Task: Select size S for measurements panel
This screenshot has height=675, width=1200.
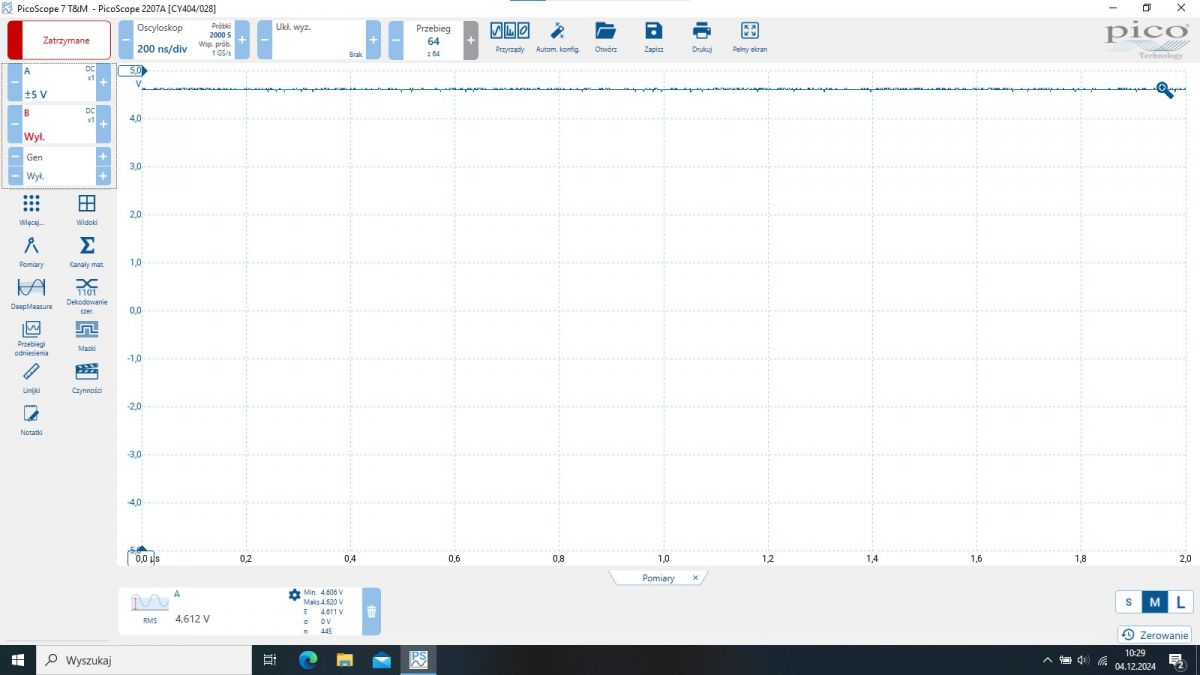Action: [1129, 602]
